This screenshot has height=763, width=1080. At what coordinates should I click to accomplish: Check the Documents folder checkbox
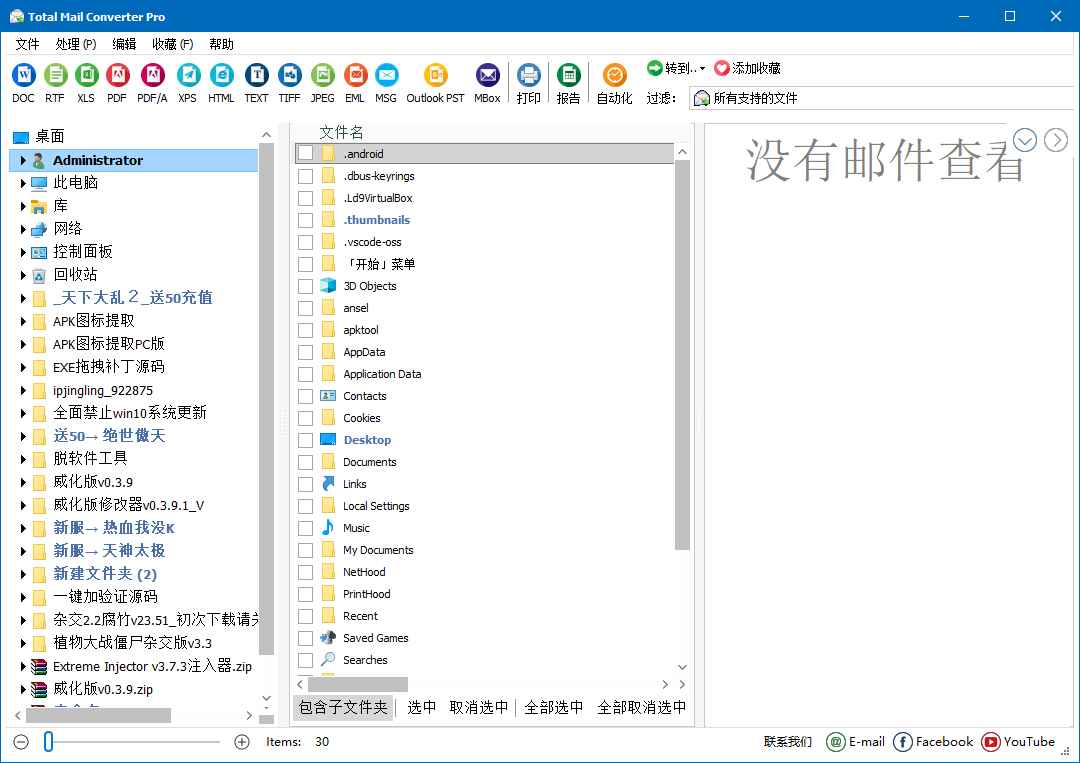[x=306, y=461]
